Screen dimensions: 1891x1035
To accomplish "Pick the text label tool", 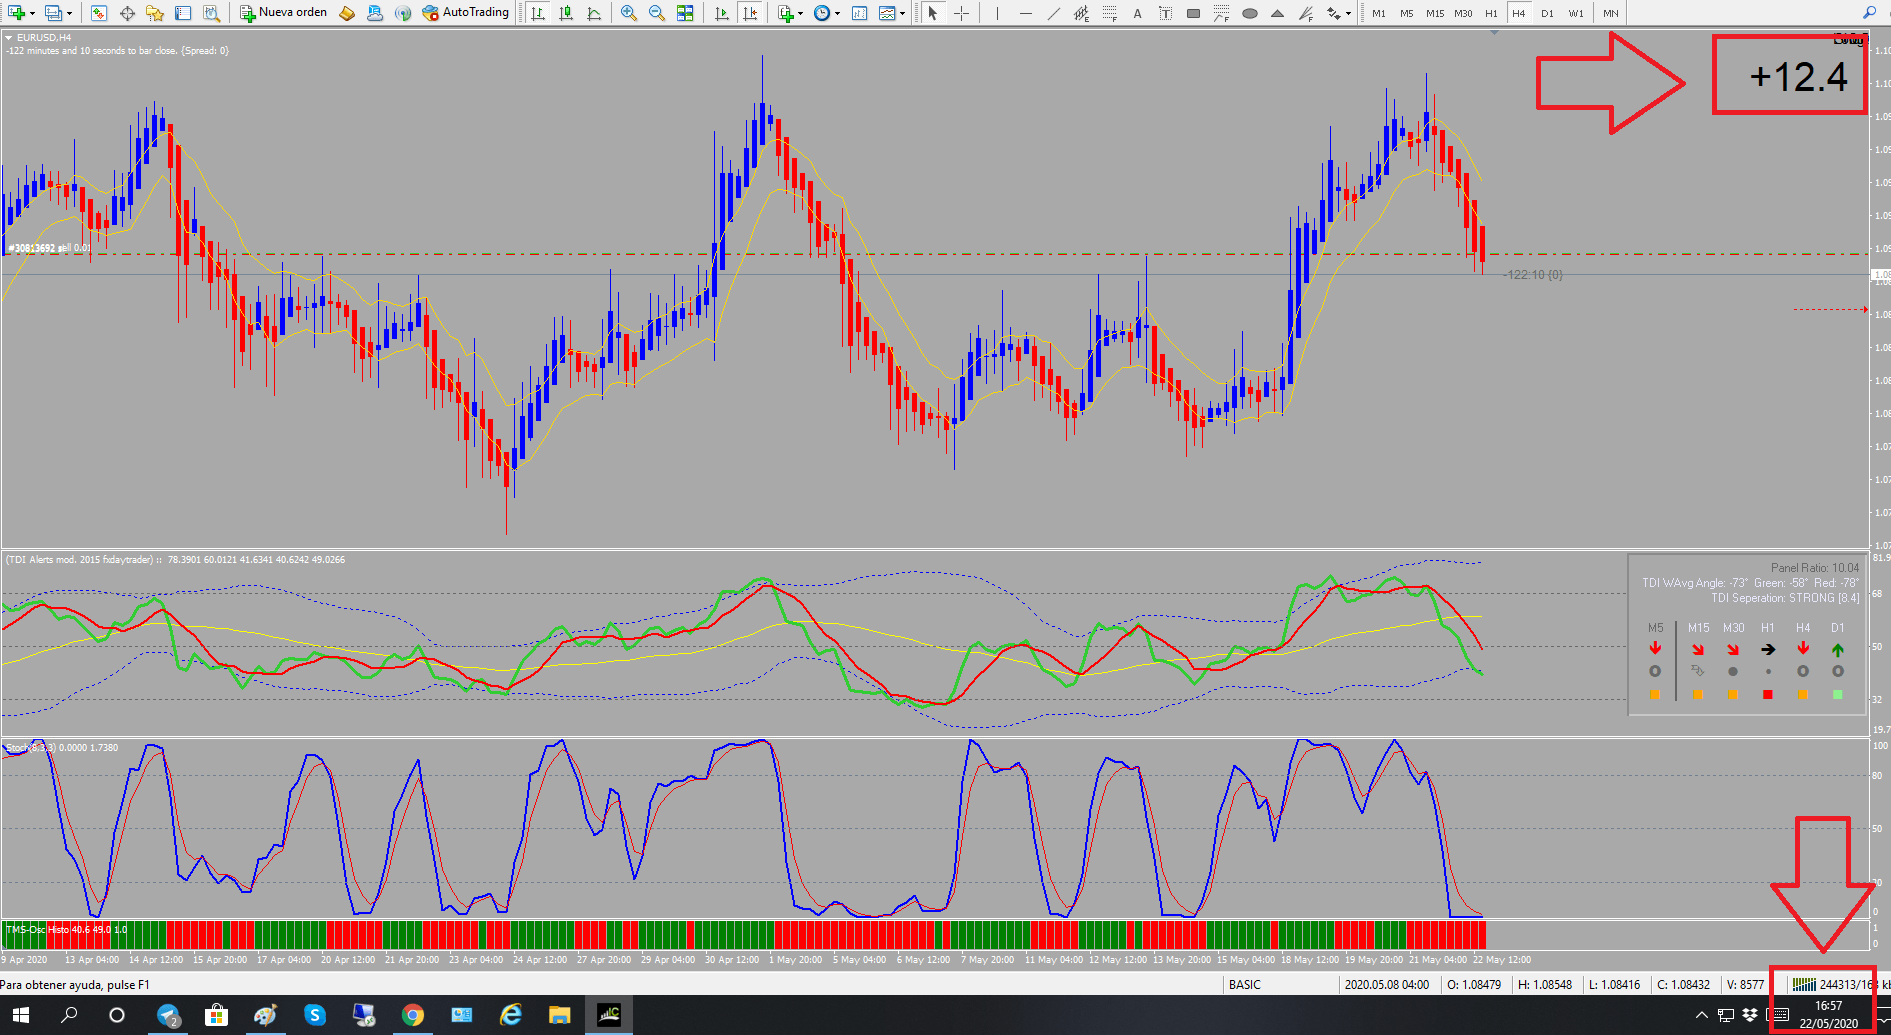I will [x=1137, y=13].
